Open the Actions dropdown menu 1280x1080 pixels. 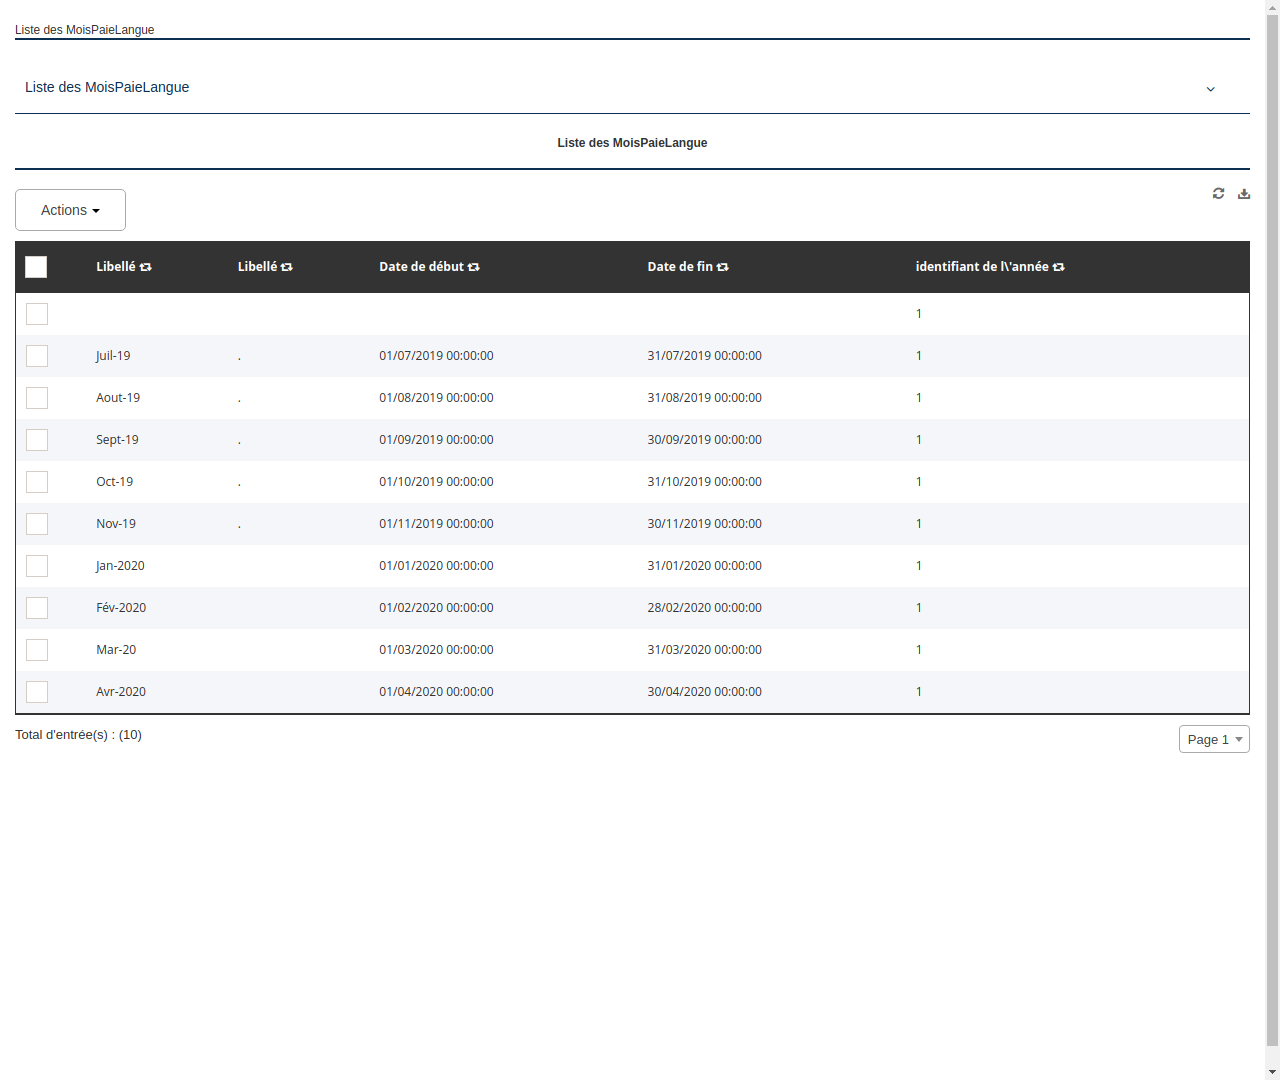pyautogui.click(x=70, y=210)
